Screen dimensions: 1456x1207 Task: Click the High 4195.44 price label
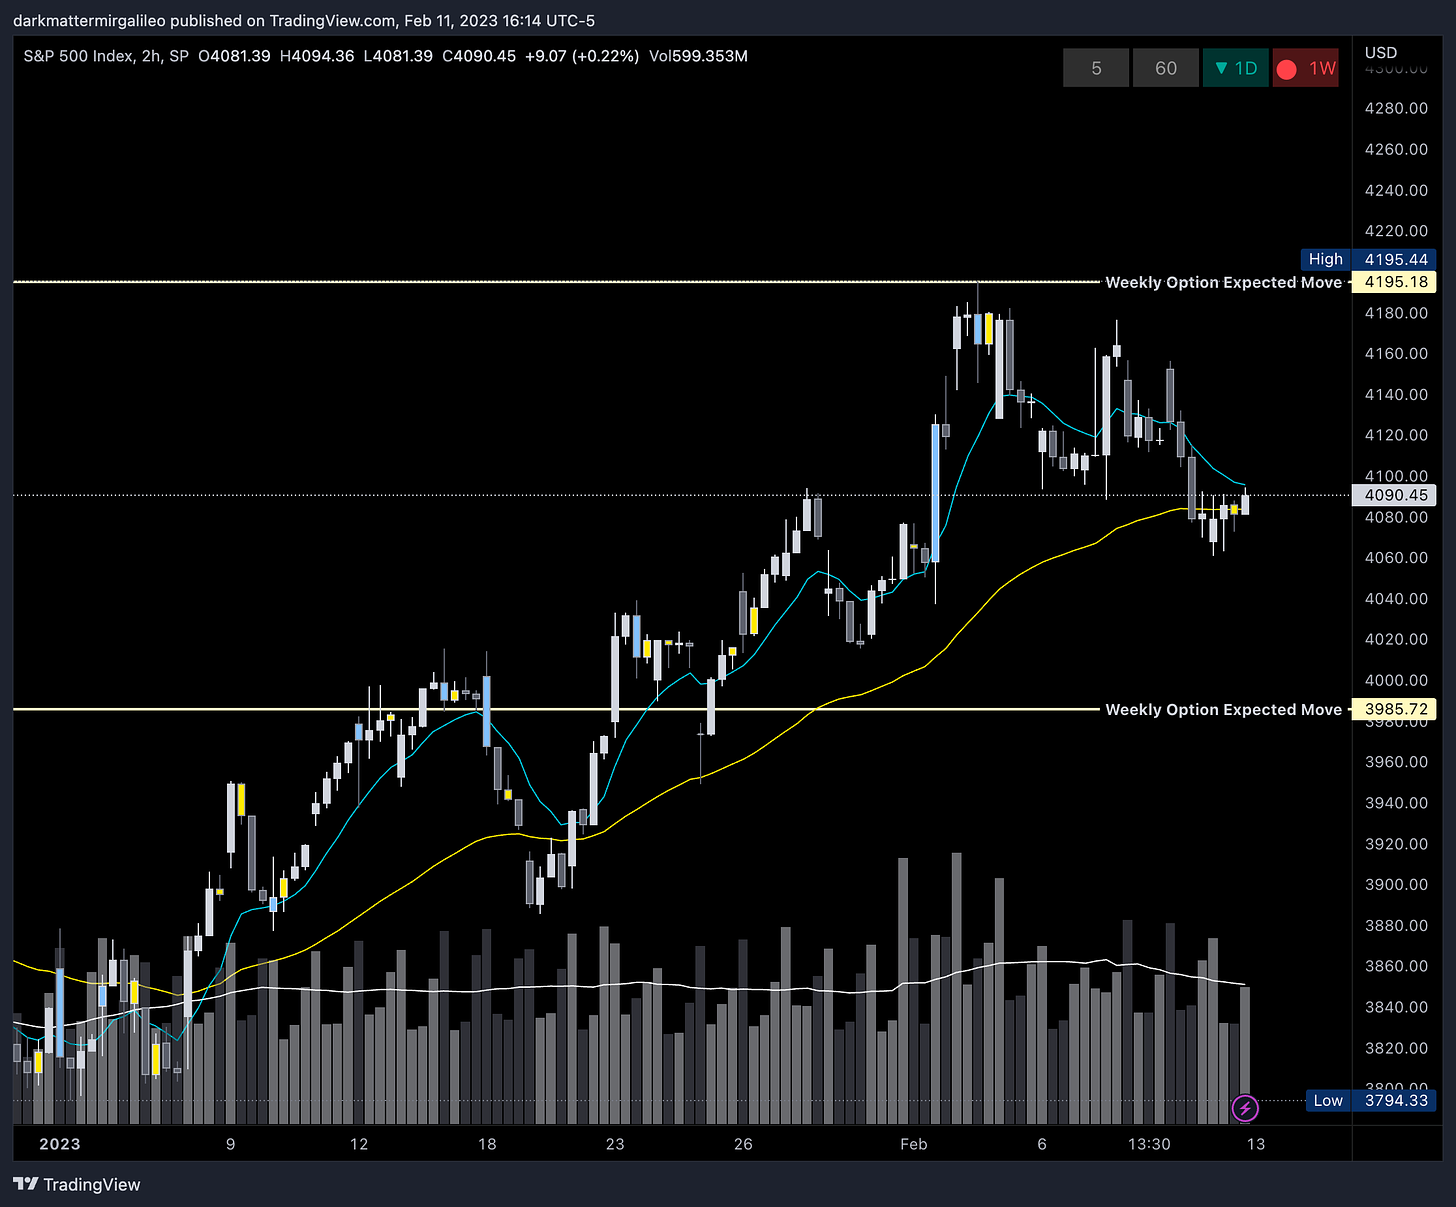(1369, 259)
